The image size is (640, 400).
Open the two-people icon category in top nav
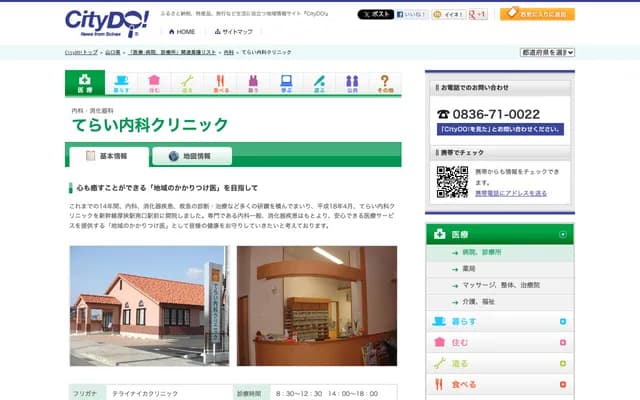coord(352,84)
